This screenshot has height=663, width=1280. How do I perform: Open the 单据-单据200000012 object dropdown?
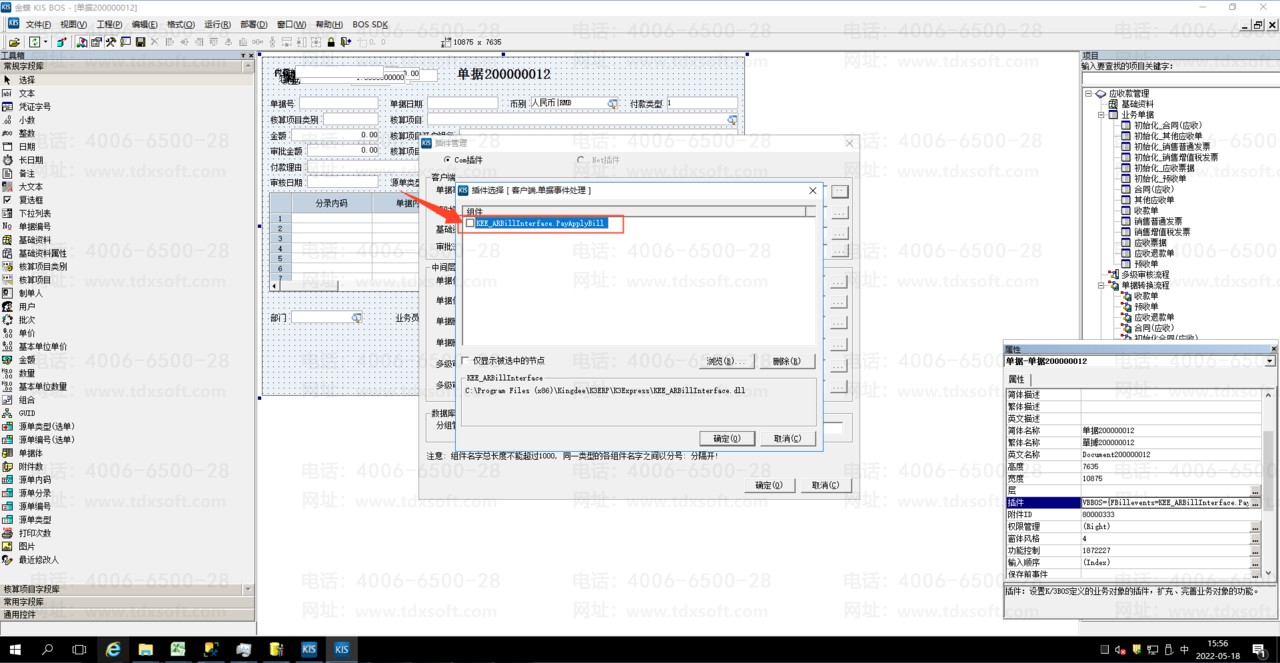(1270, 361)
